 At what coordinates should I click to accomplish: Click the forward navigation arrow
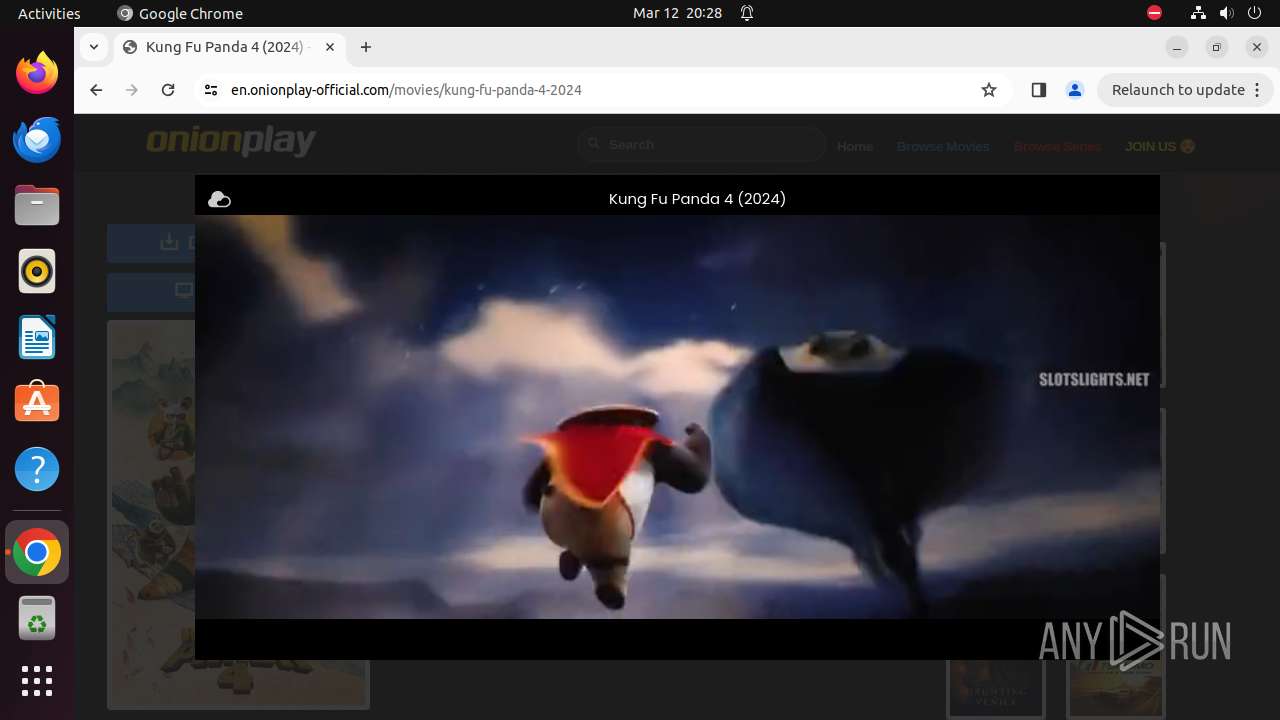click(132, 90)
